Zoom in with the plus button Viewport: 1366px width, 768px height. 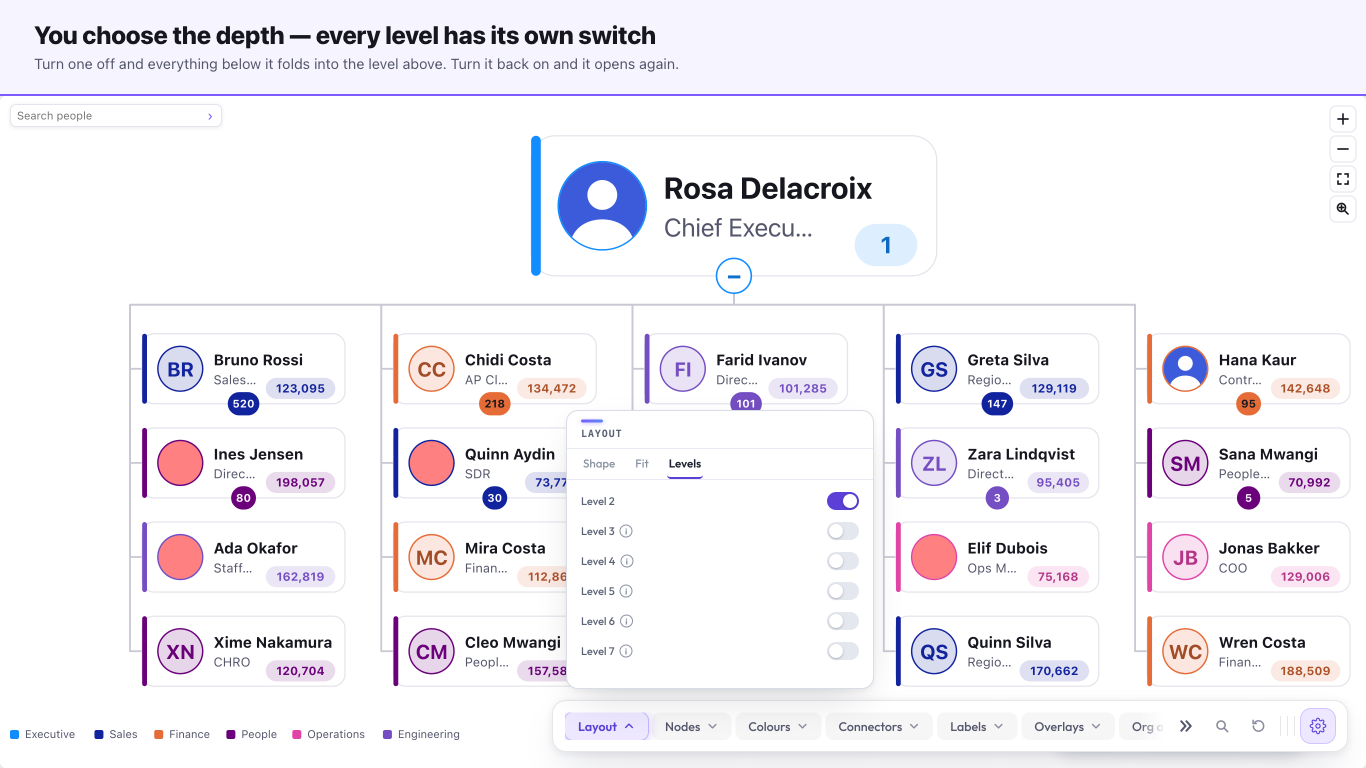(1343, 119)
